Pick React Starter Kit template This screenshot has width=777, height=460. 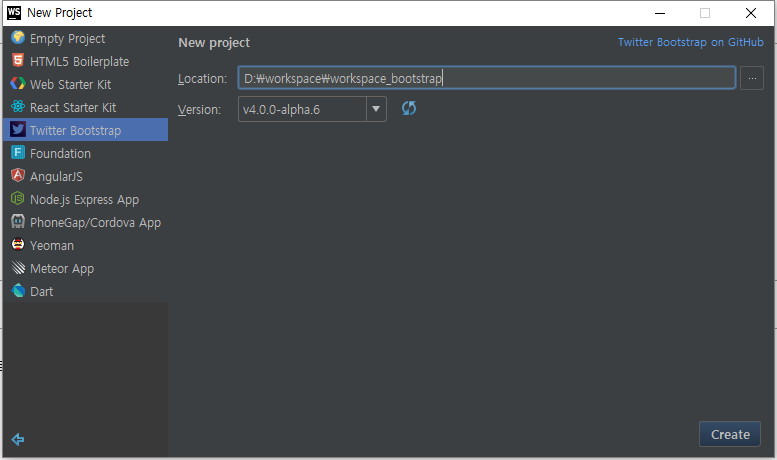coord(85,107)
